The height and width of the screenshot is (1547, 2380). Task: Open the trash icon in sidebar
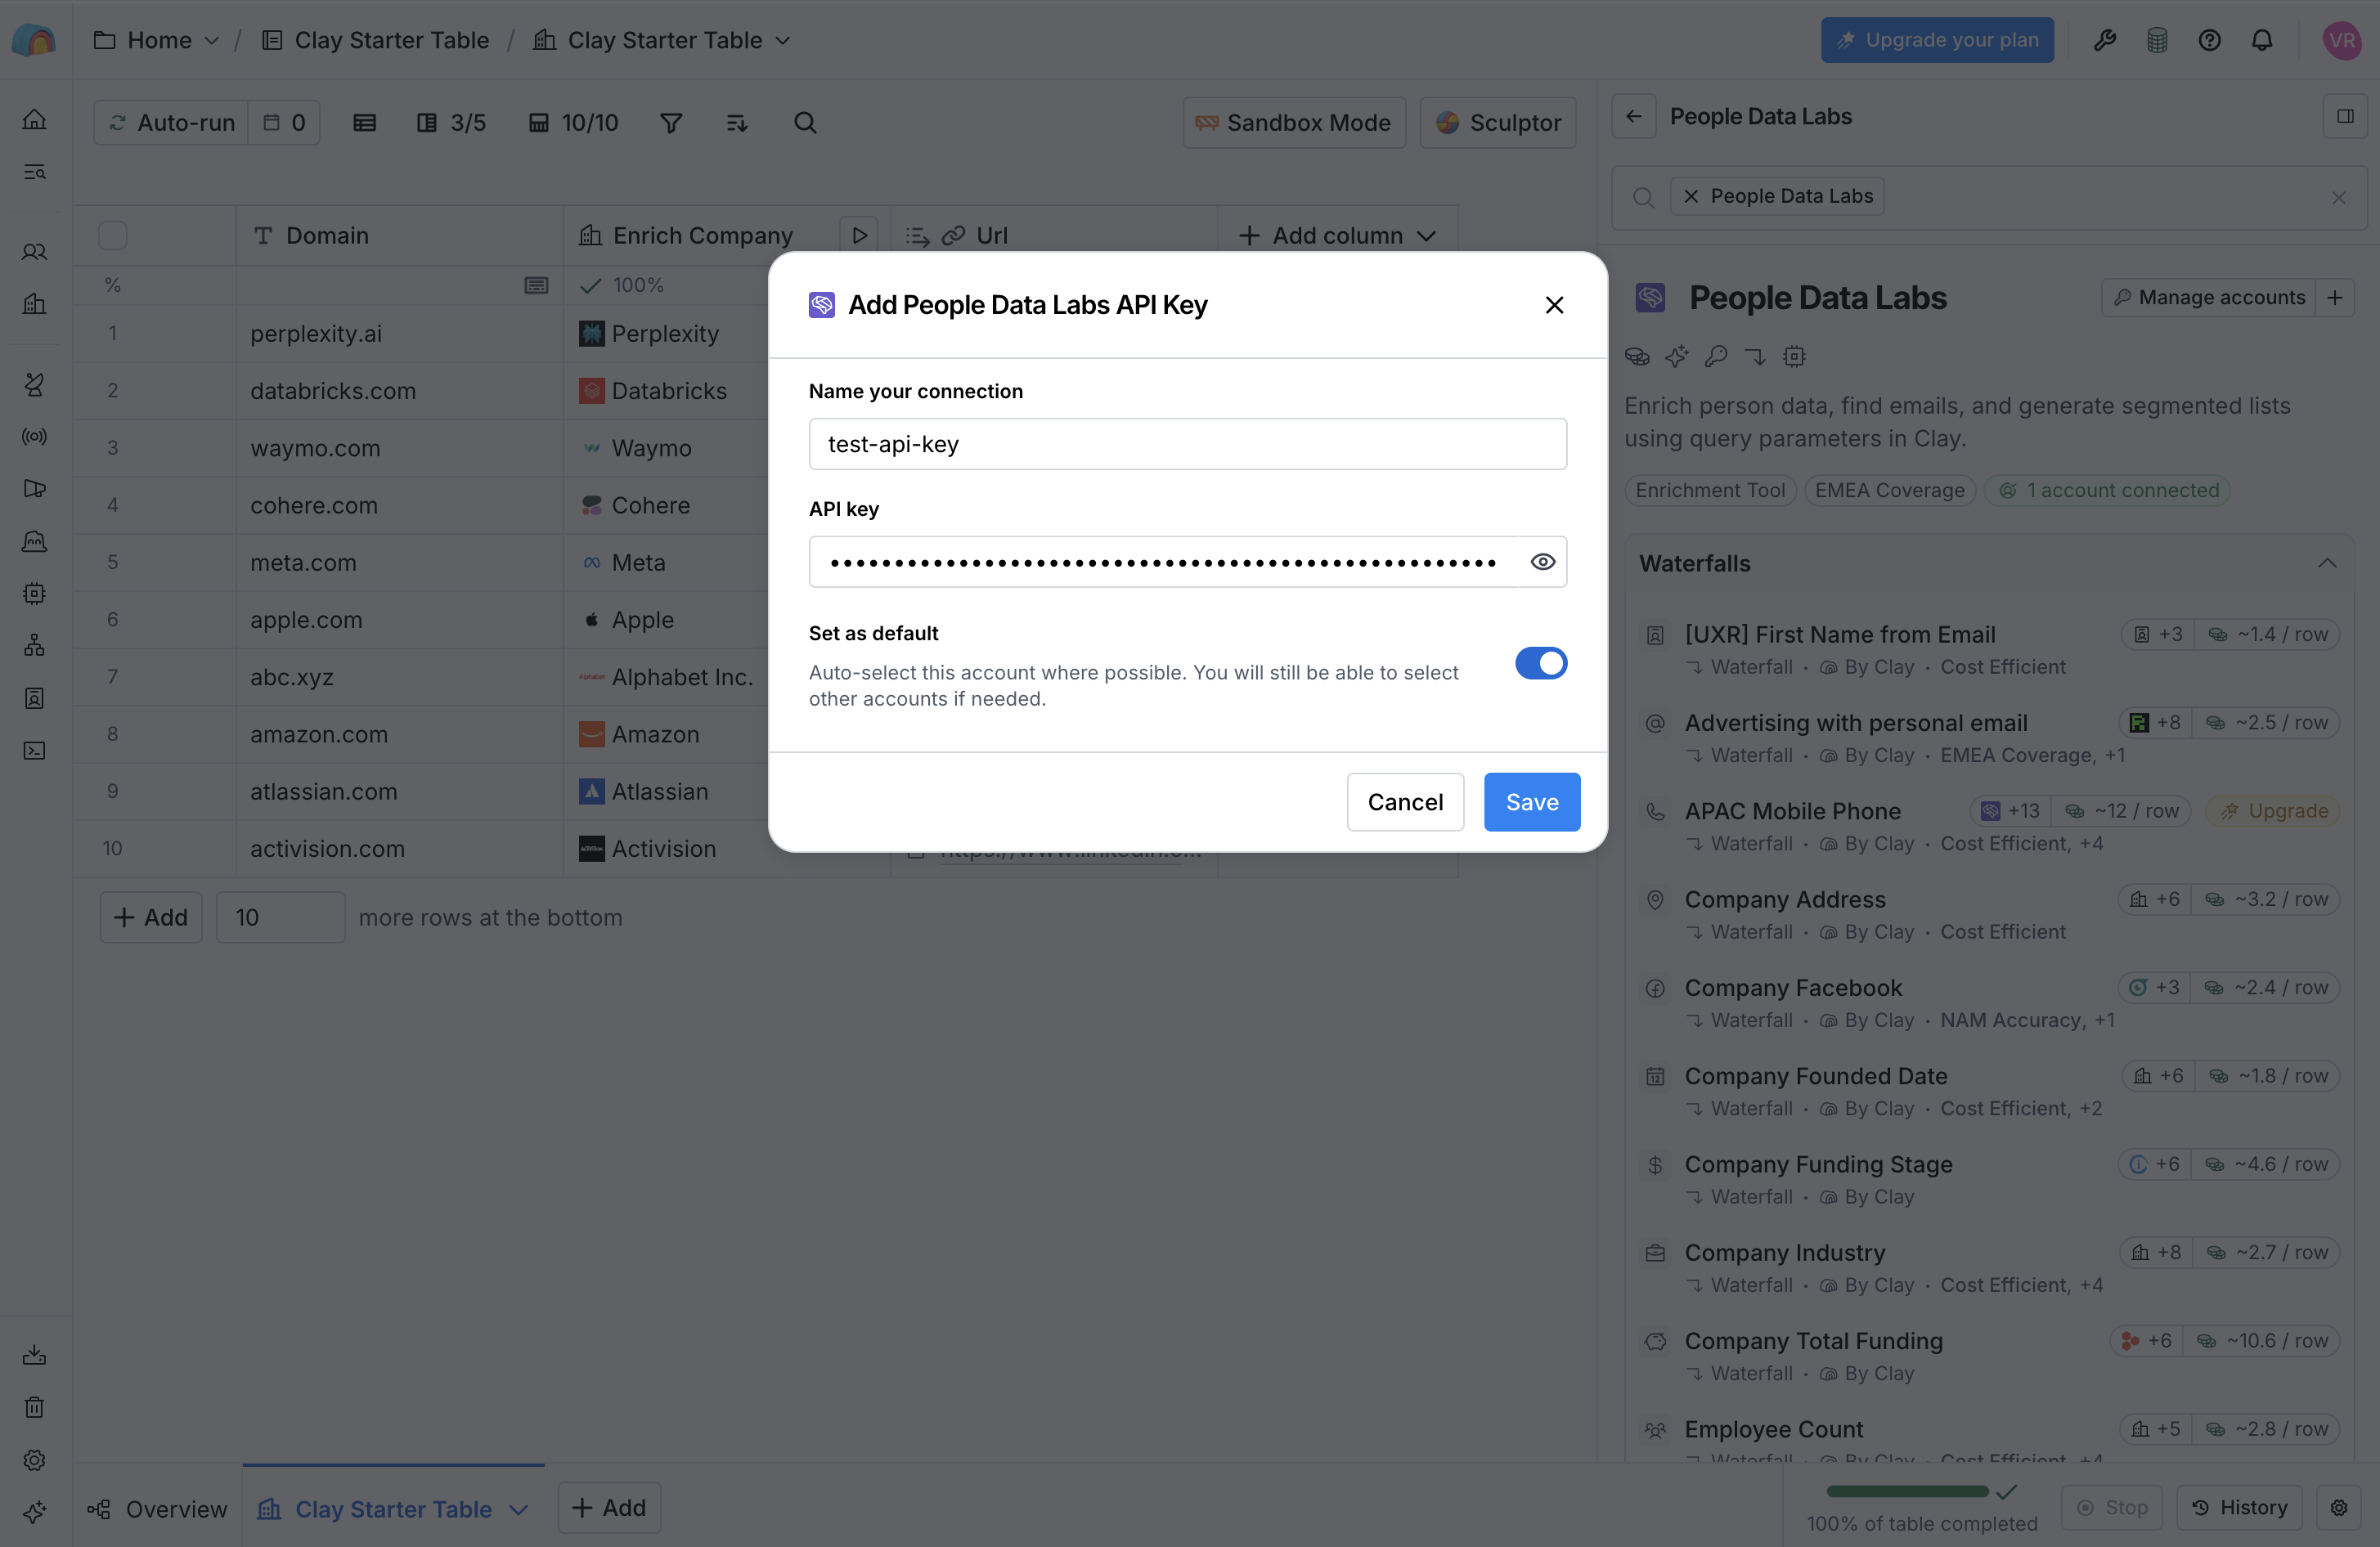click(x=34, y=1408)
